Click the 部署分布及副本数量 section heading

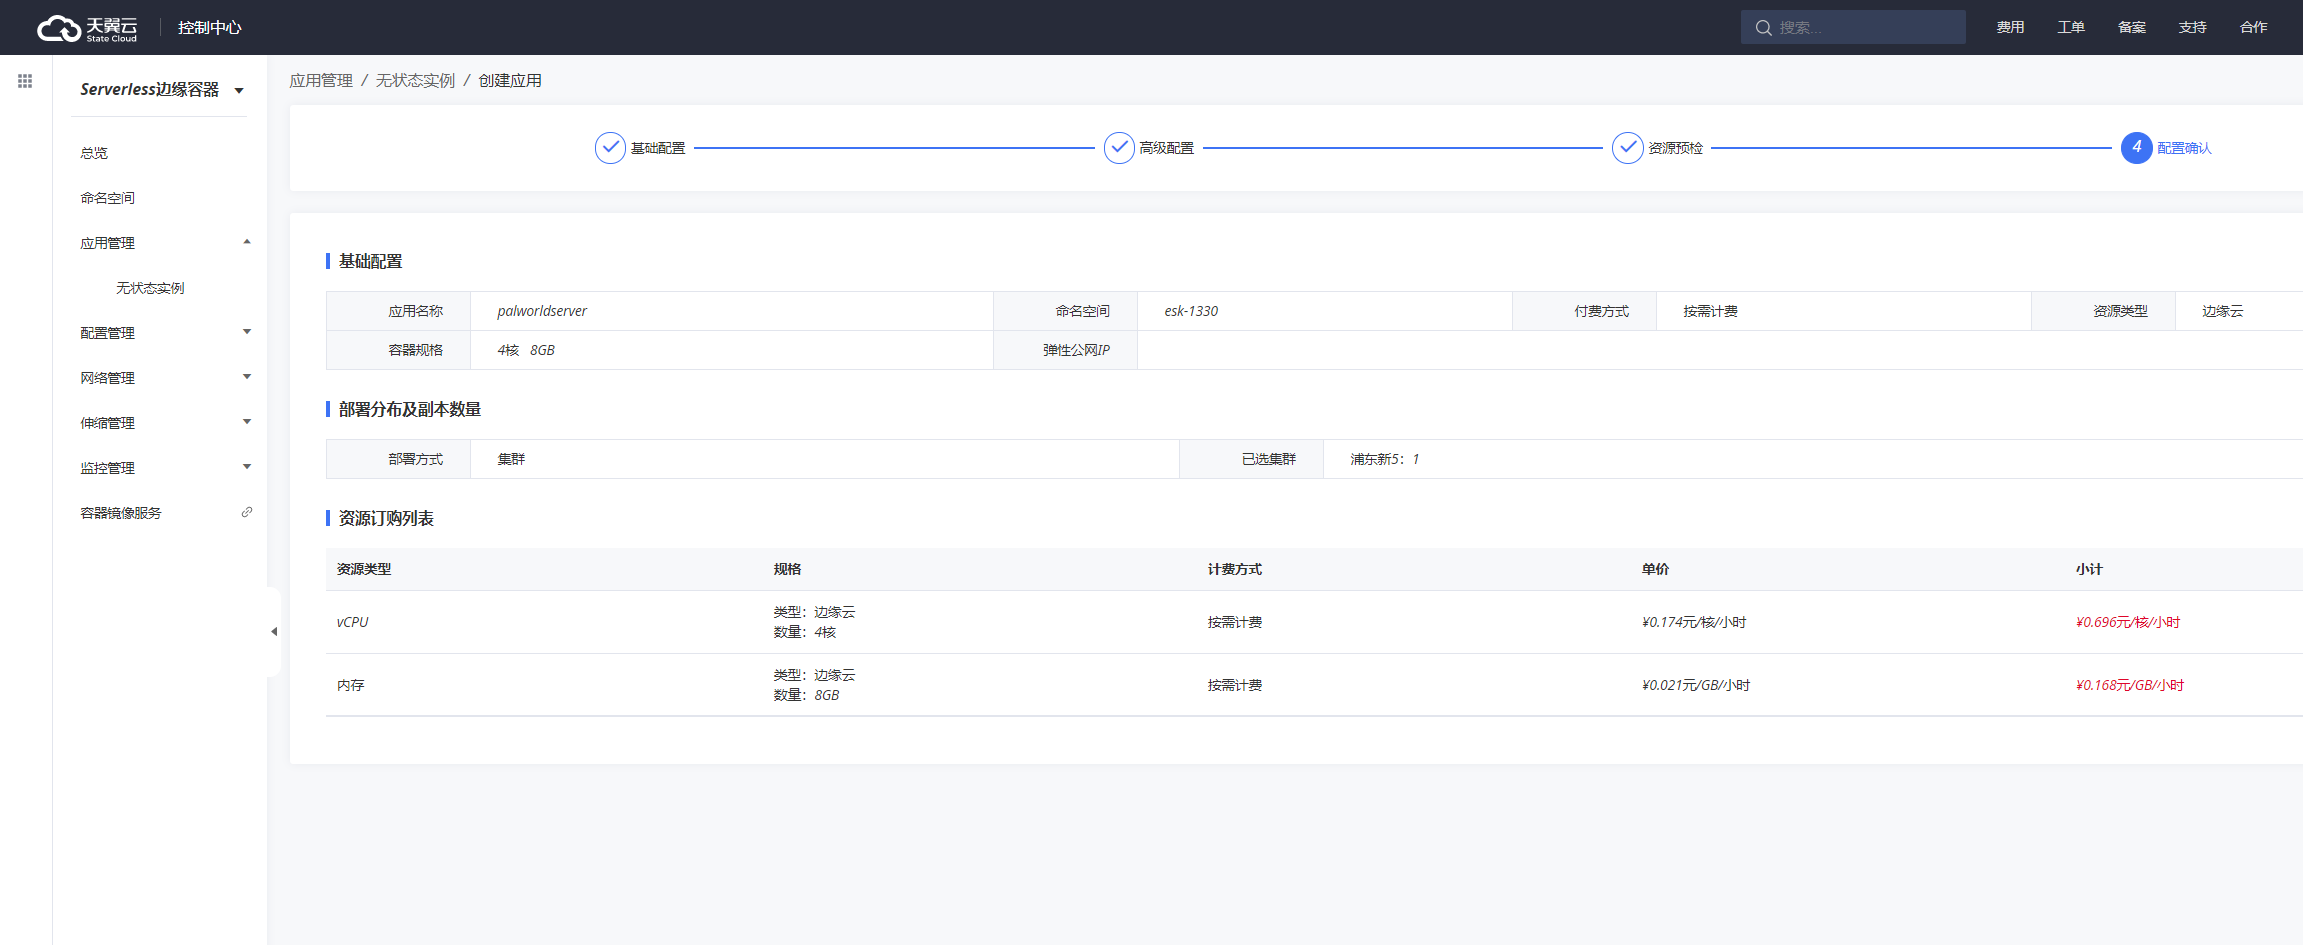point(410,409)
